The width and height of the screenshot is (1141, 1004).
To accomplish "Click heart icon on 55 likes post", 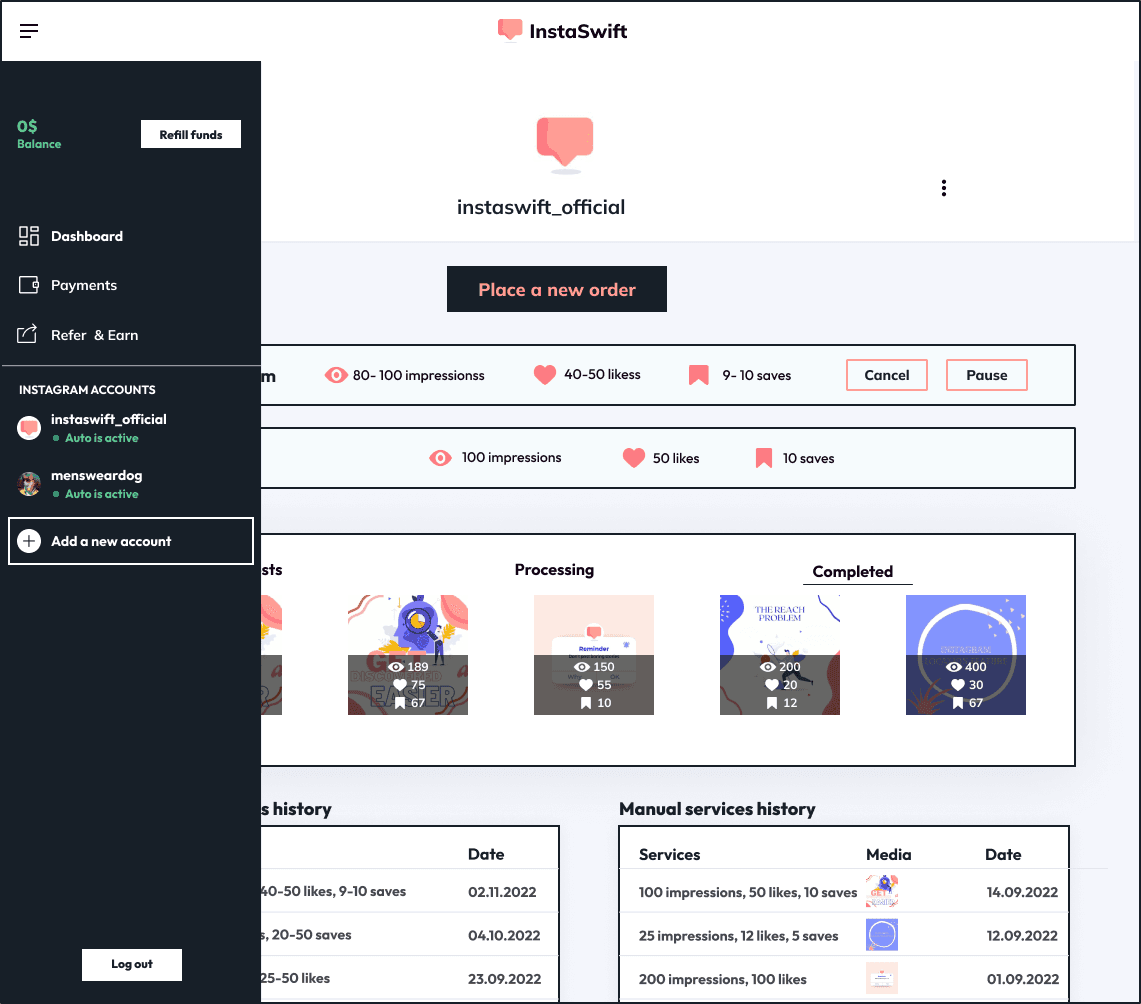I will coord(586,685).
